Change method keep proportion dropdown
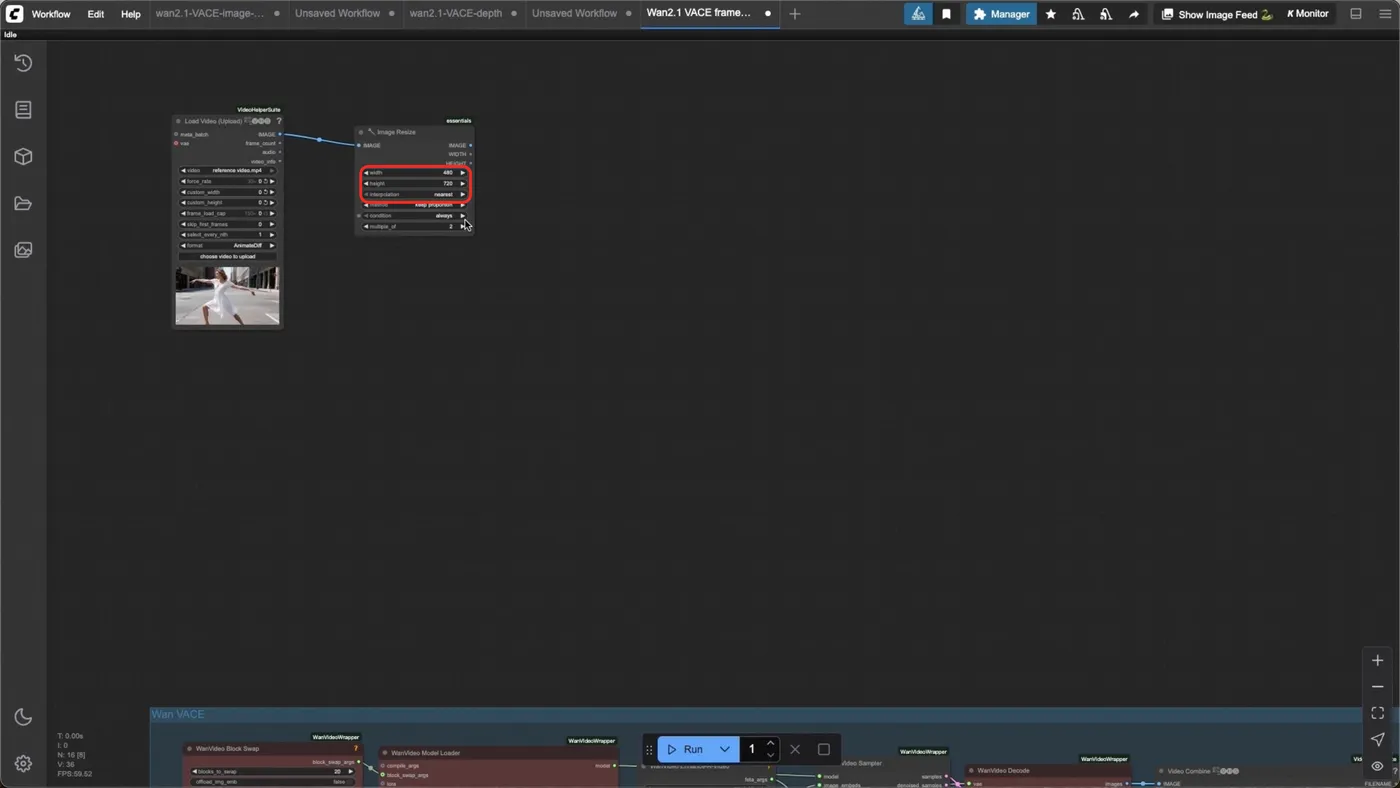The width and height of the screenshot is (1400, 788). click(x=414, y=205)
